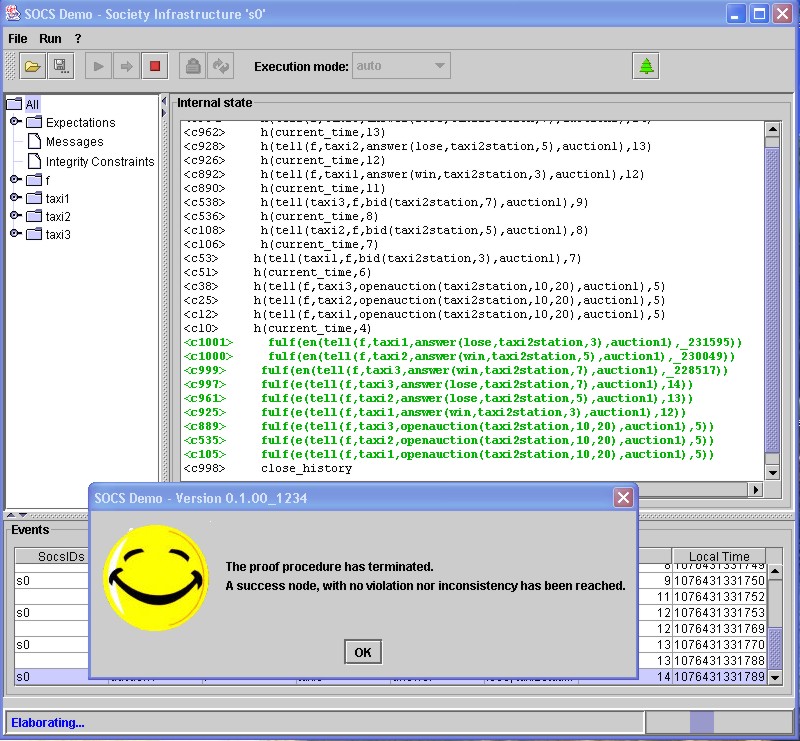Click the refresh arrows toolbar icon

click(220, 67)
